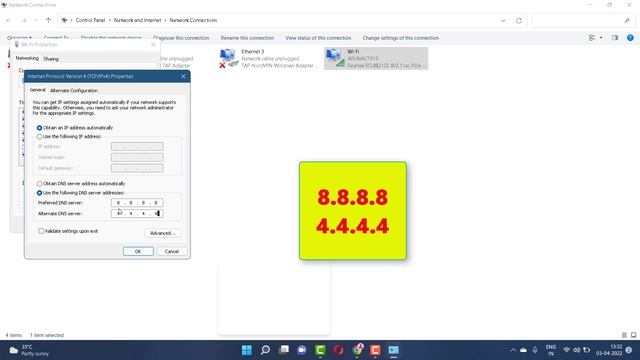
Task: Click the change your view icon
Action: pyautogui.click(x=592, y=38)
